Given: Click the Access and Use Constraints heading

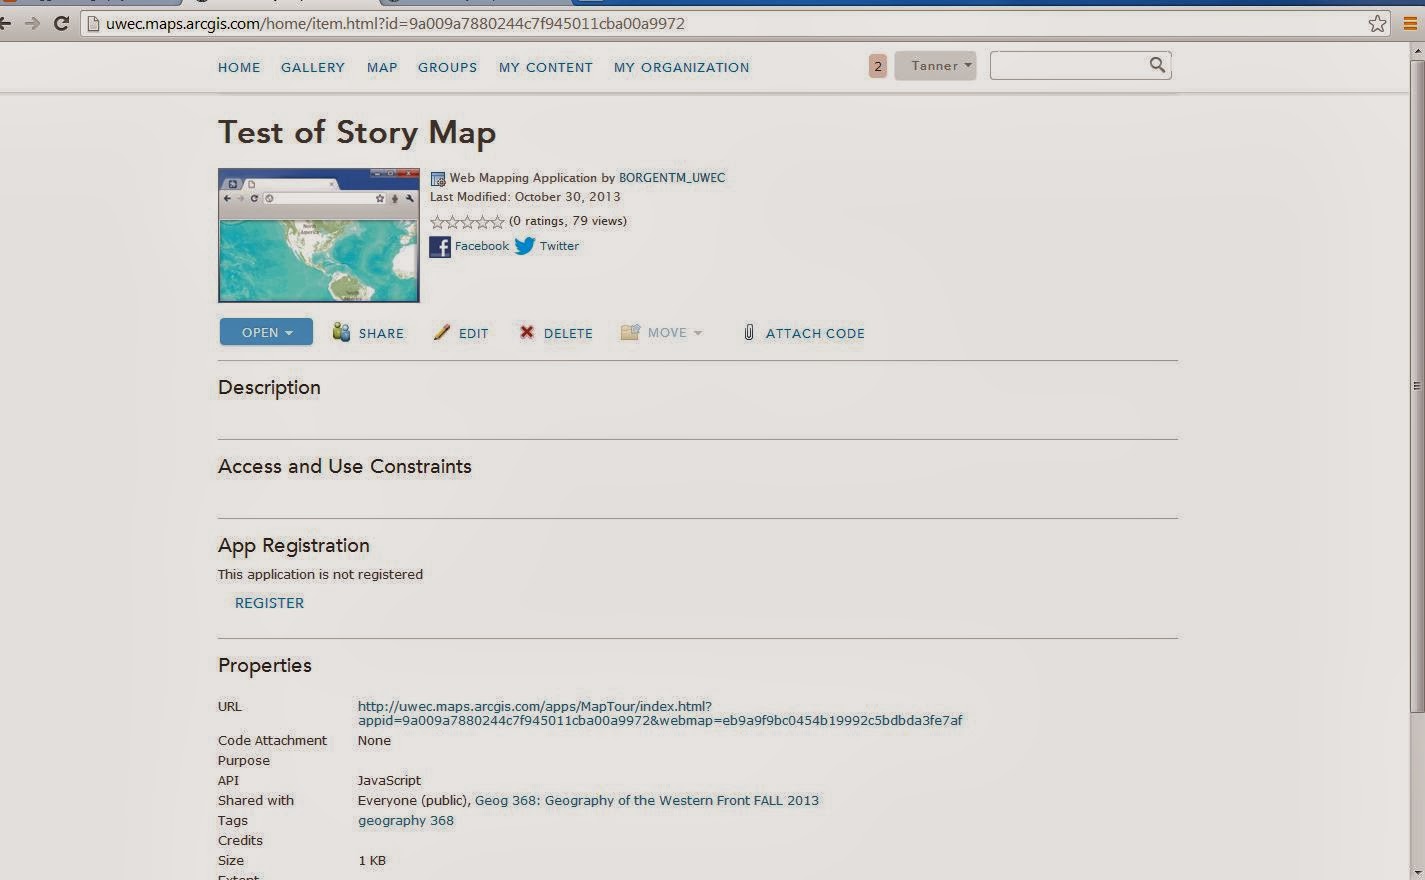Looking at the screenshot, I should [x=345, y=467].
